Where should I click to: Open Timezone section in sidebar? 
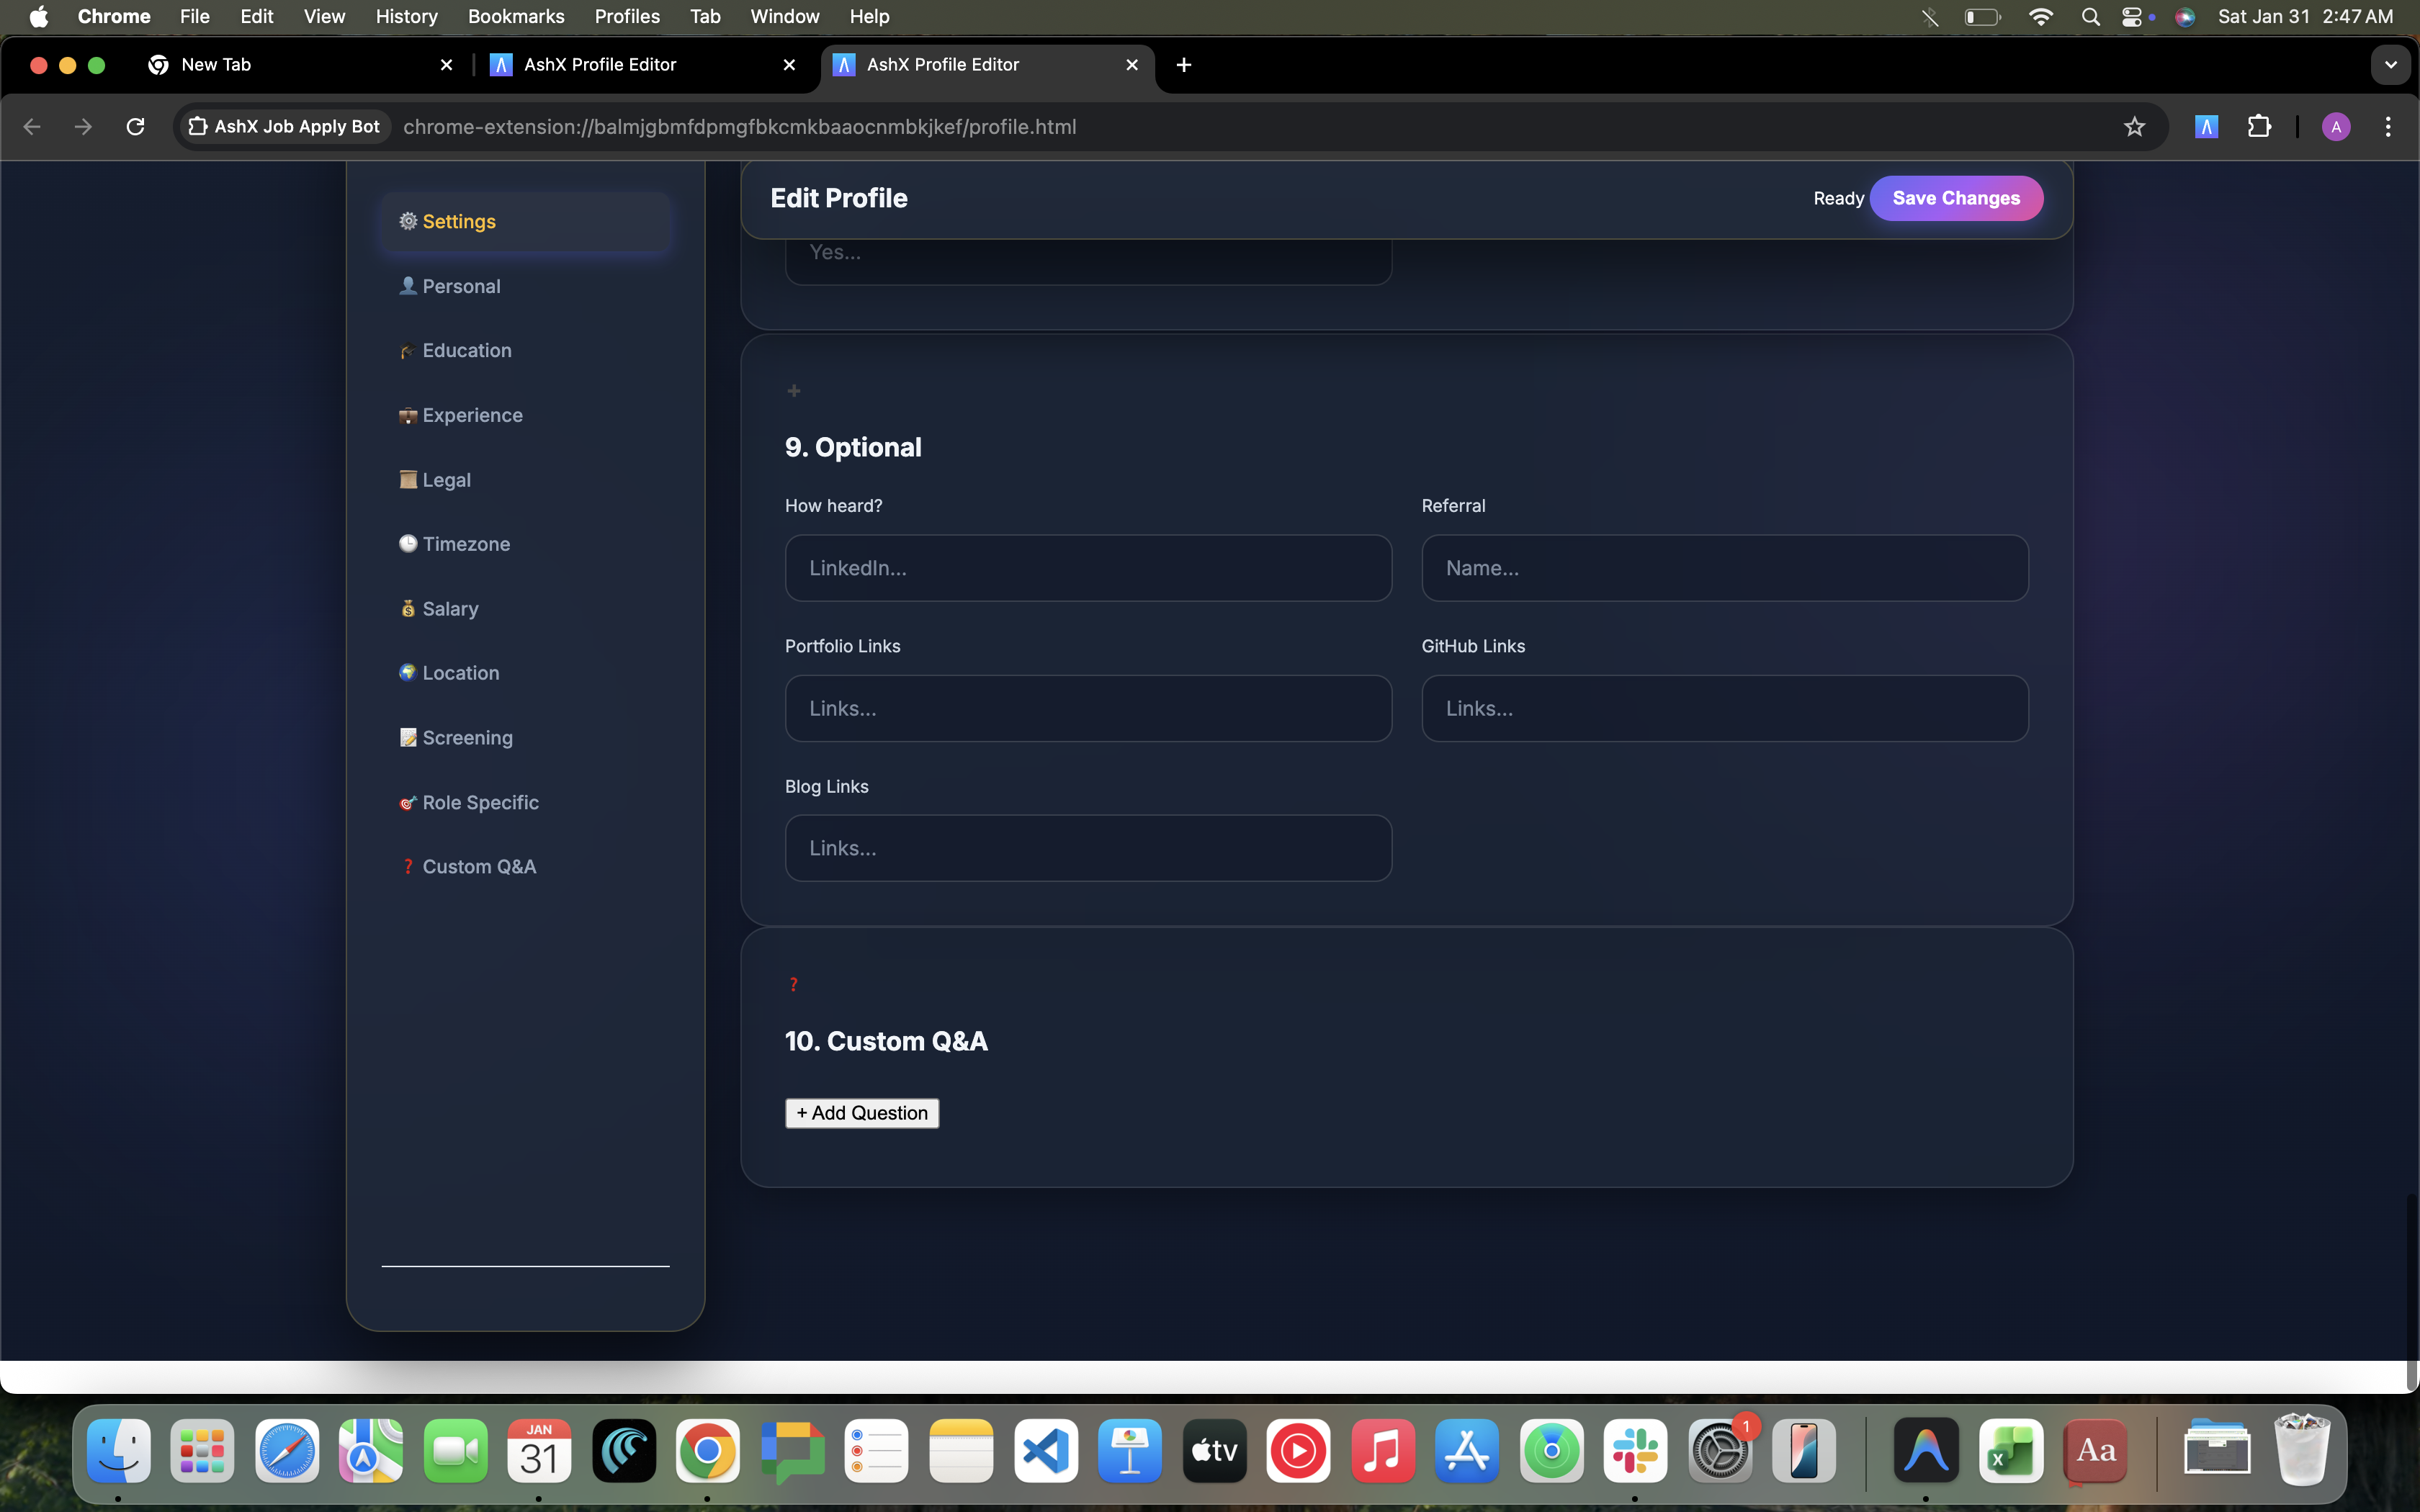525,544
